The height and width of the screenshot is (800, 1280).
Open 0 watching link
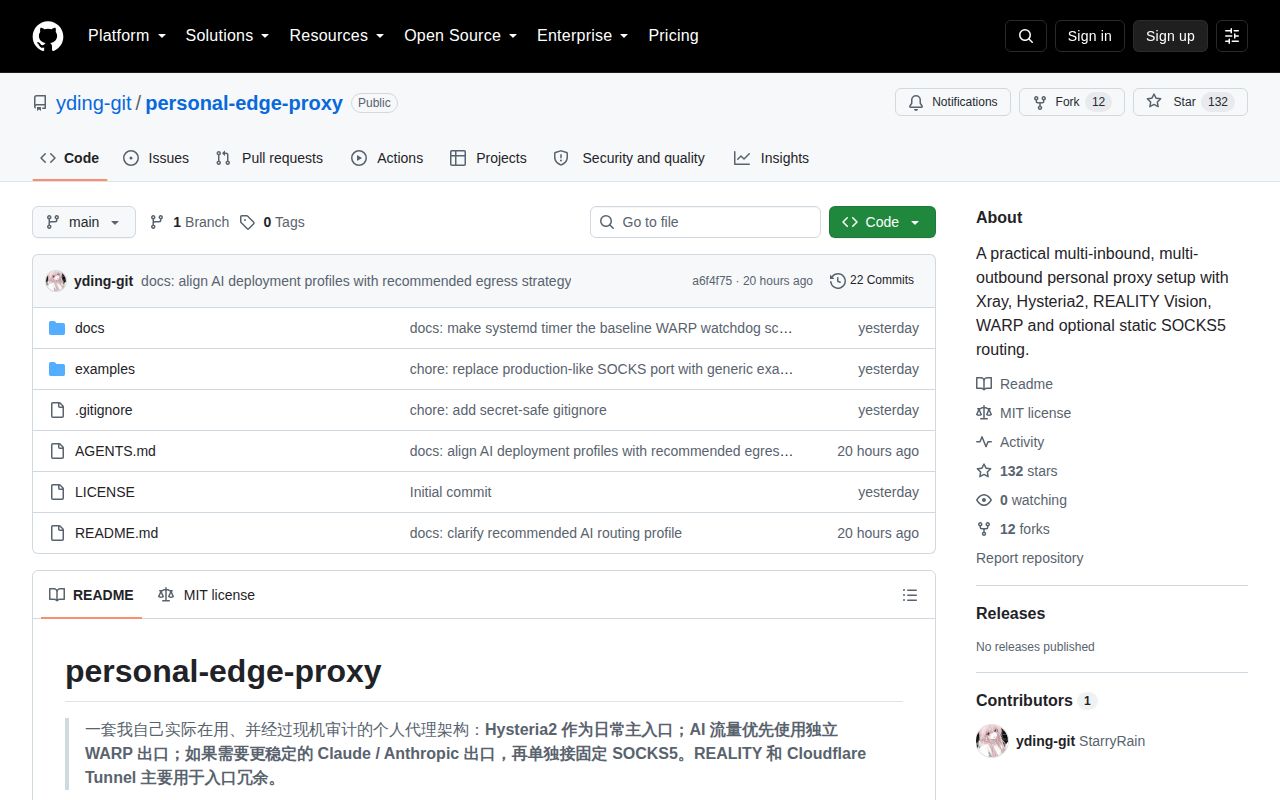click(1022, 500)
